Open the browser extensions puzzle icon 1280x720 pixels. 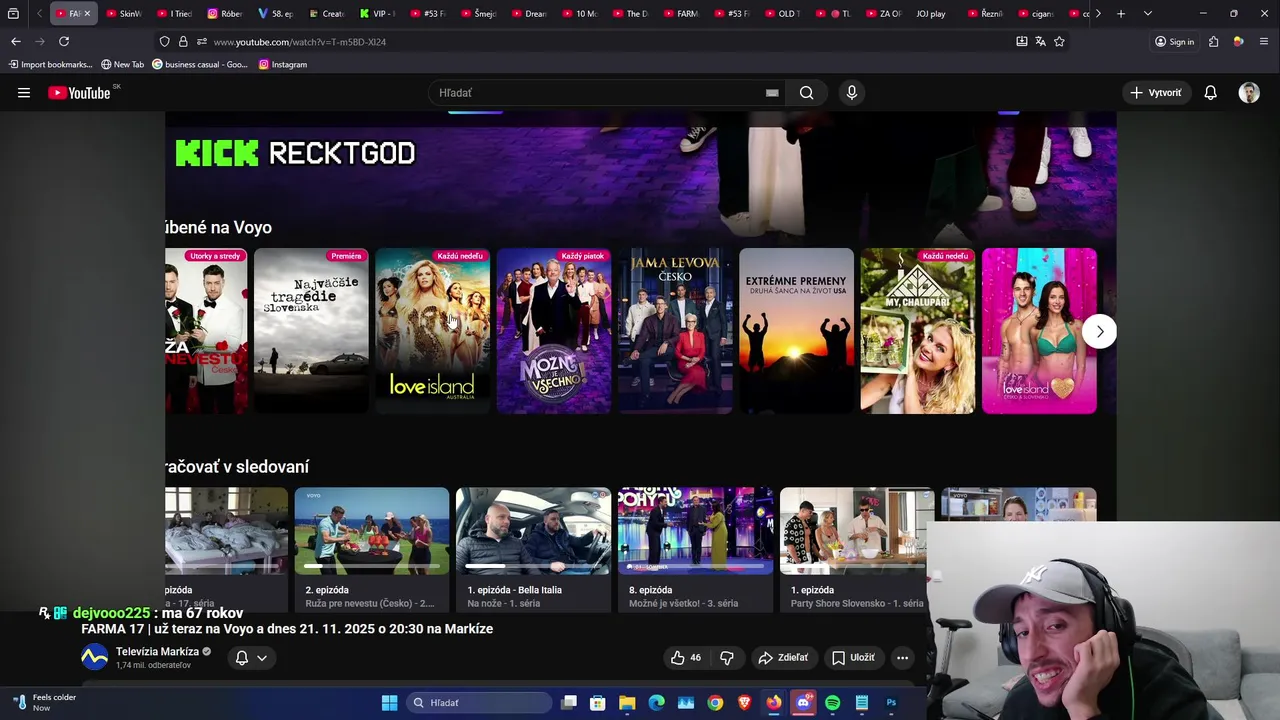(1213, 41)
